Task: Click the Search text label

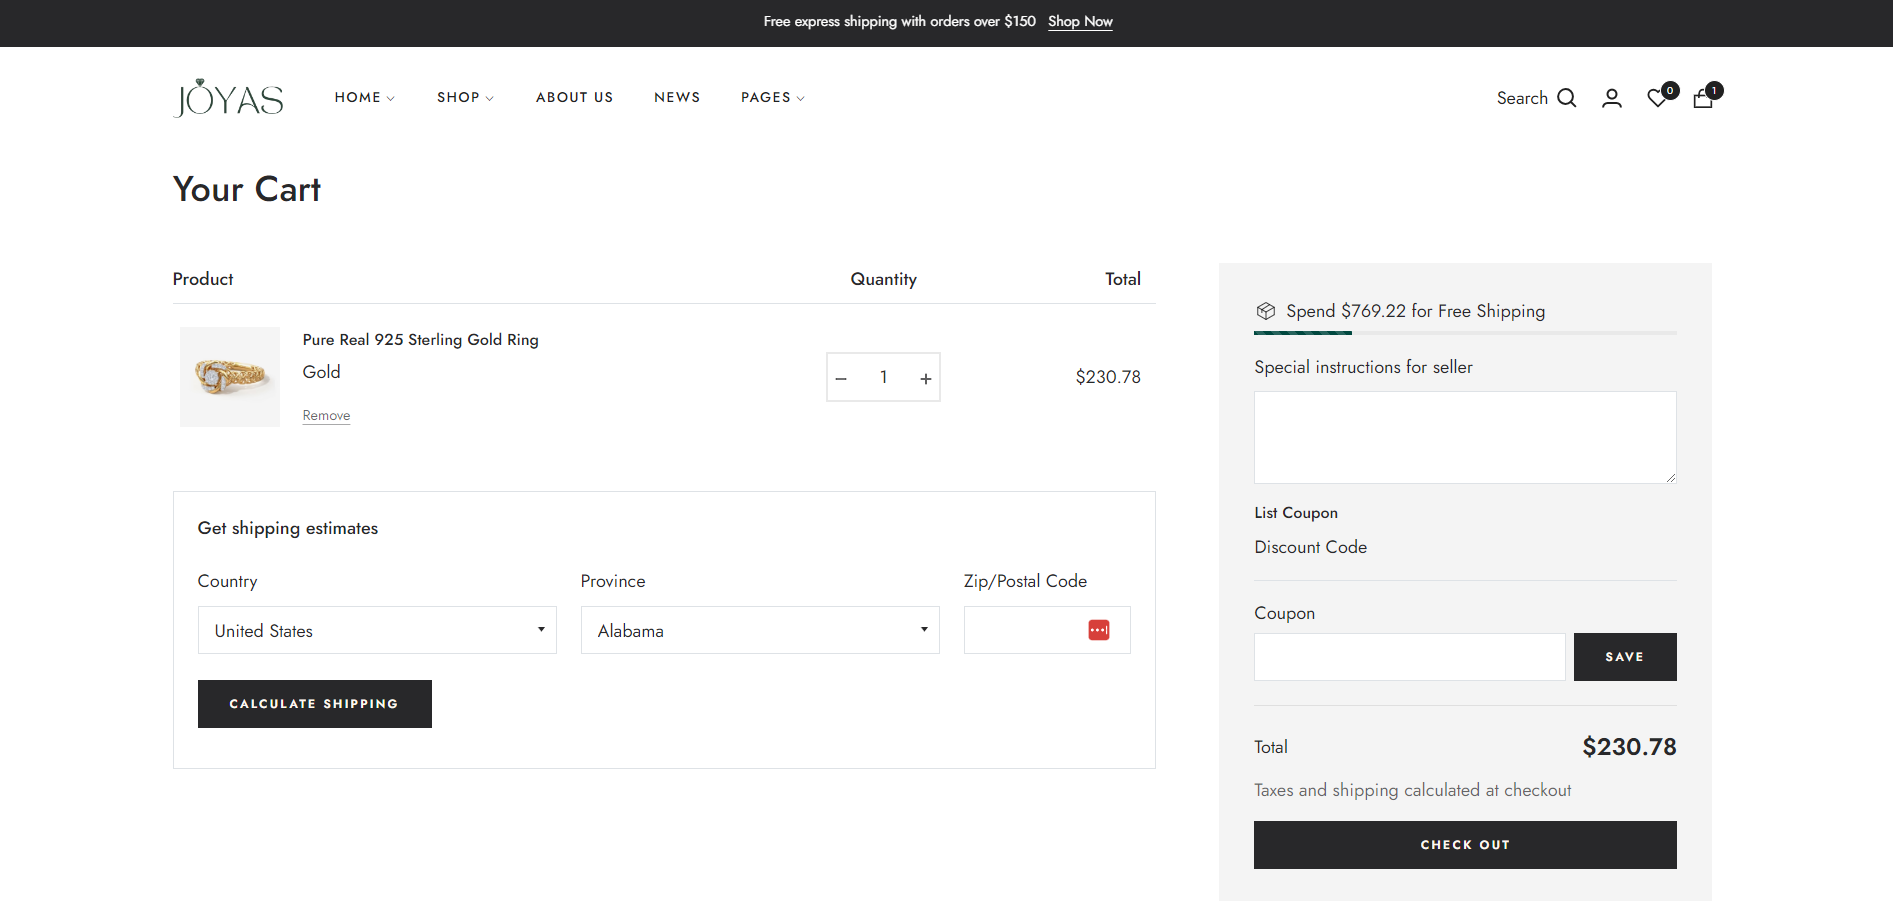Action: (1522, 98)
